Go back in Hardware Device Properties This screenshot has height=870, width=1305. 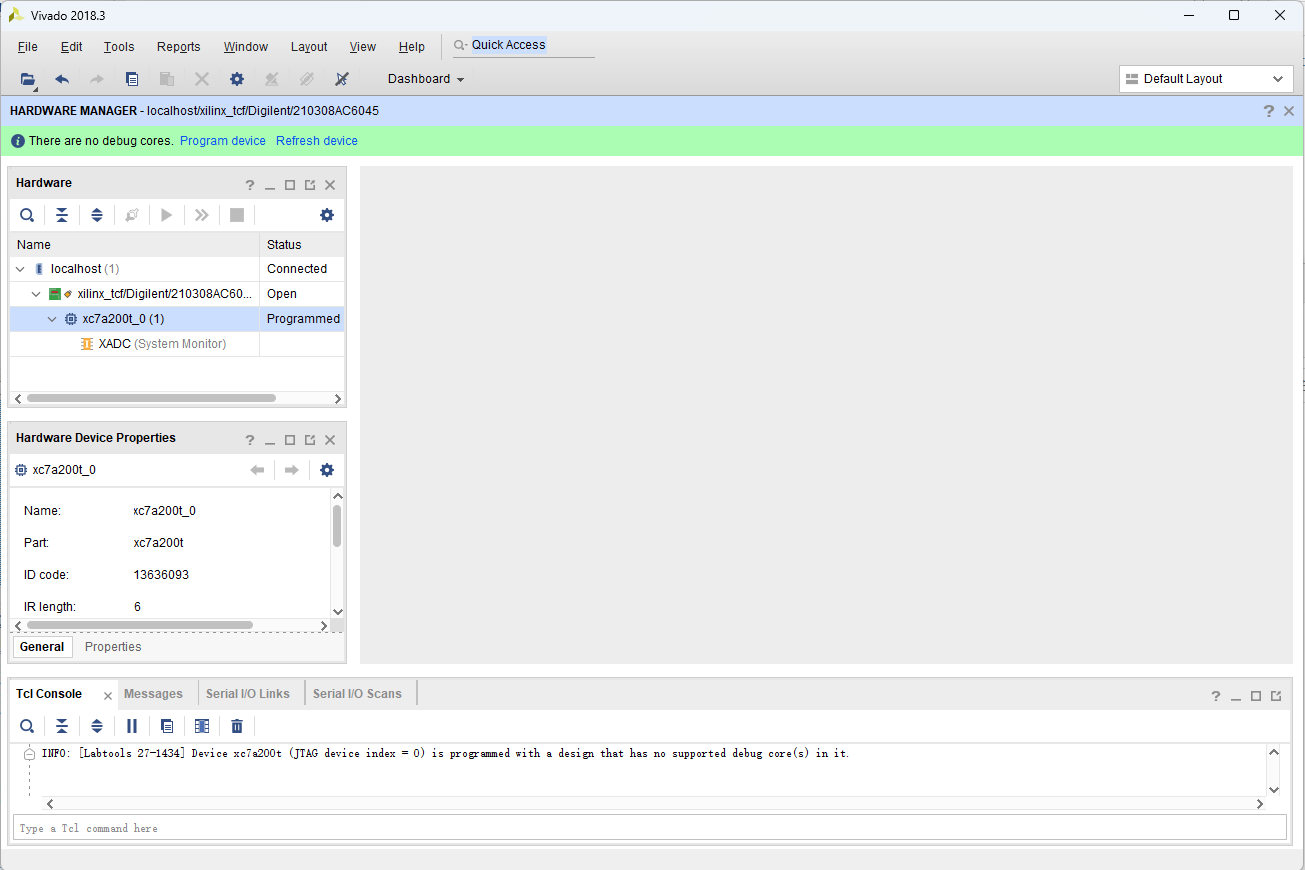(257, 470)
